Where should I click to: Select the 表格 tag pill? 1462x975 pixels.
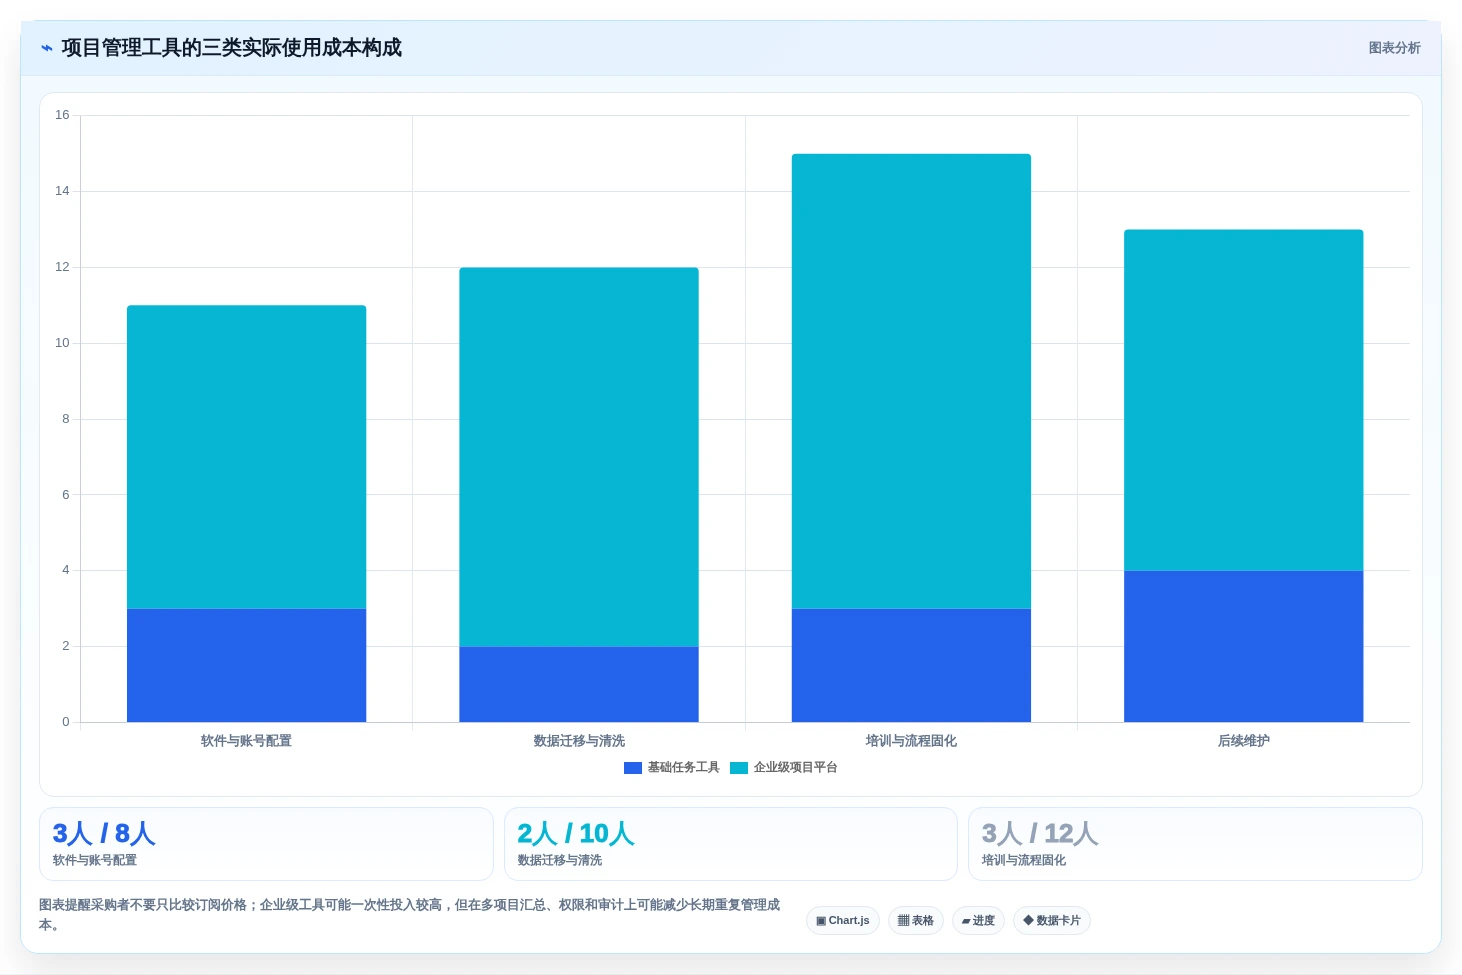point(916,920)
